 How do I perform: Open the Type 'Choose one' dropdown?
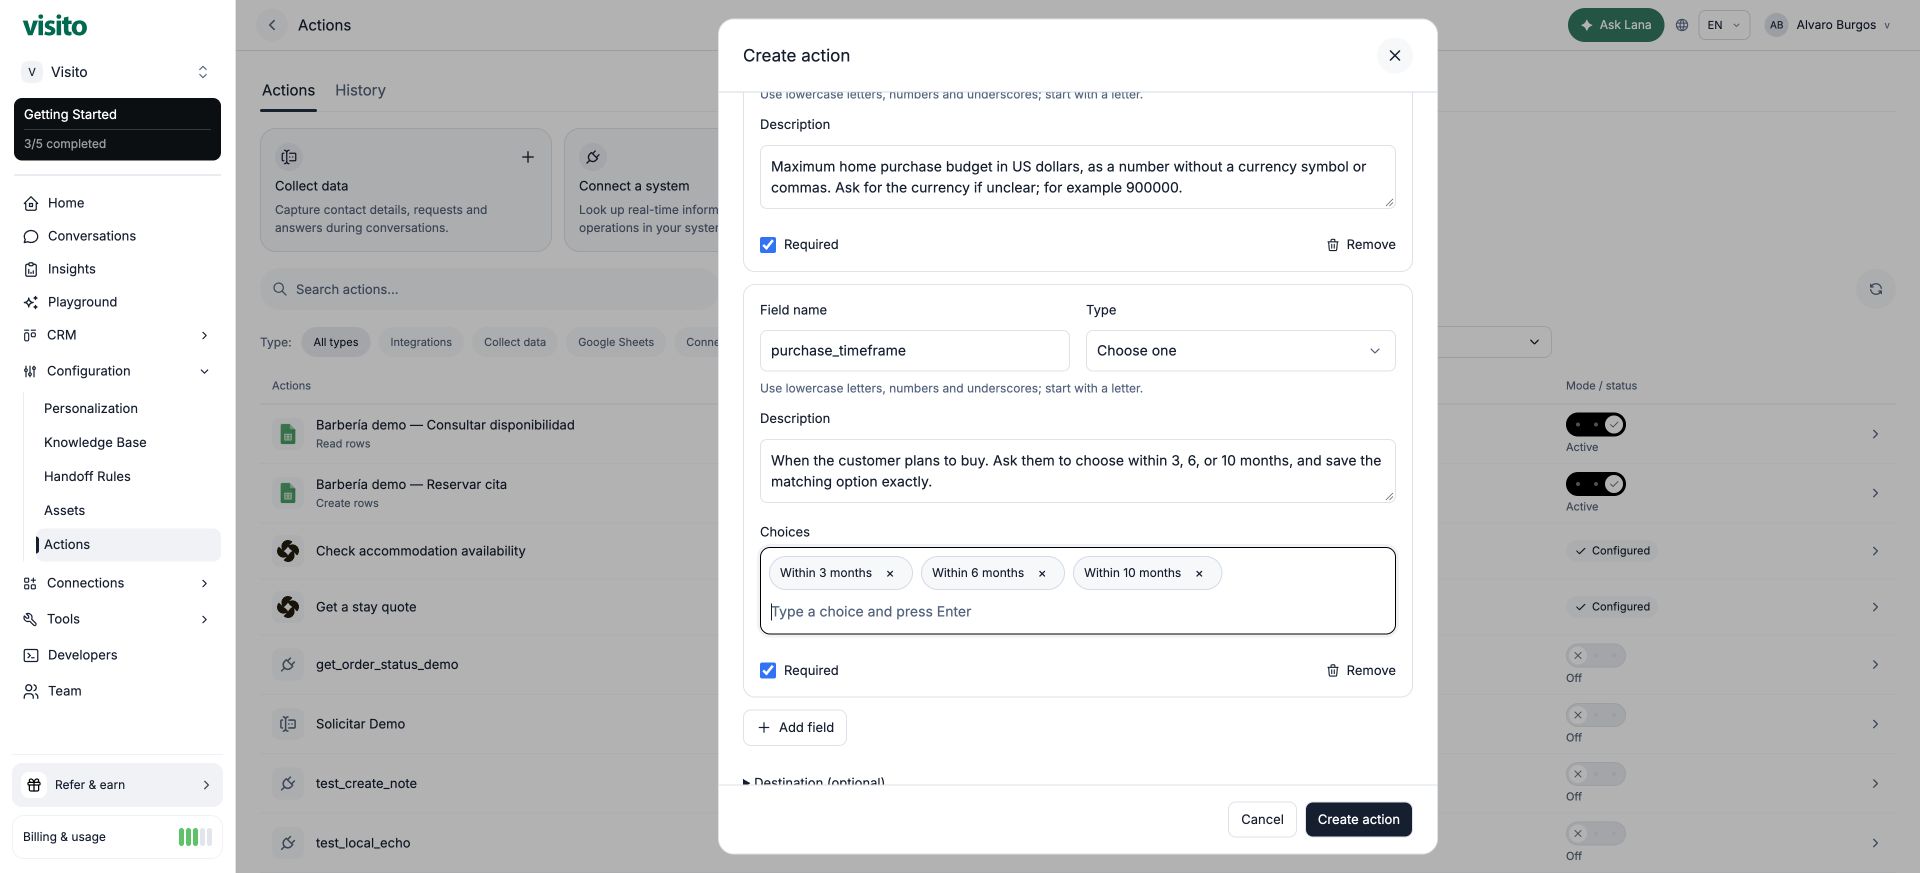pos(1240,351)
